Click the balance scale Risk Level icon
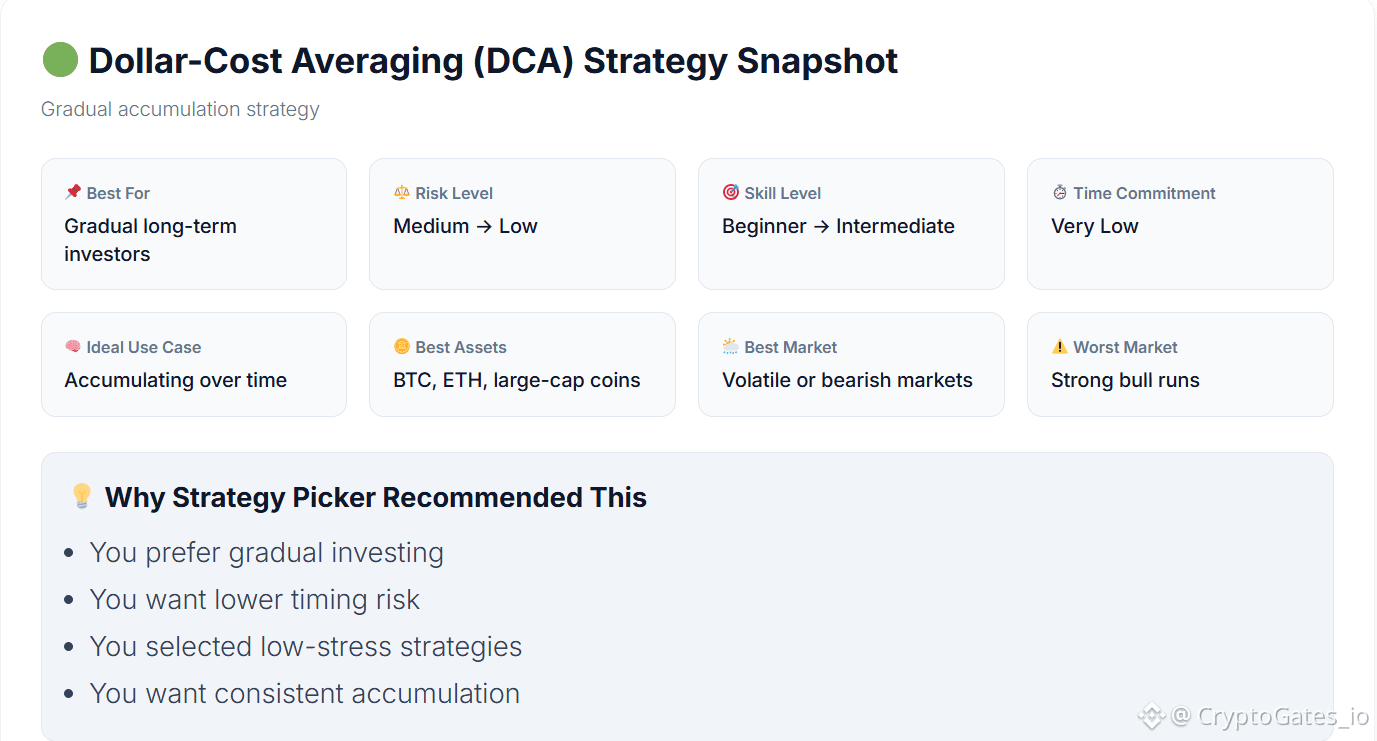Image resolution: width=1377 pixels, height=741 pixels. pos(402,192)
